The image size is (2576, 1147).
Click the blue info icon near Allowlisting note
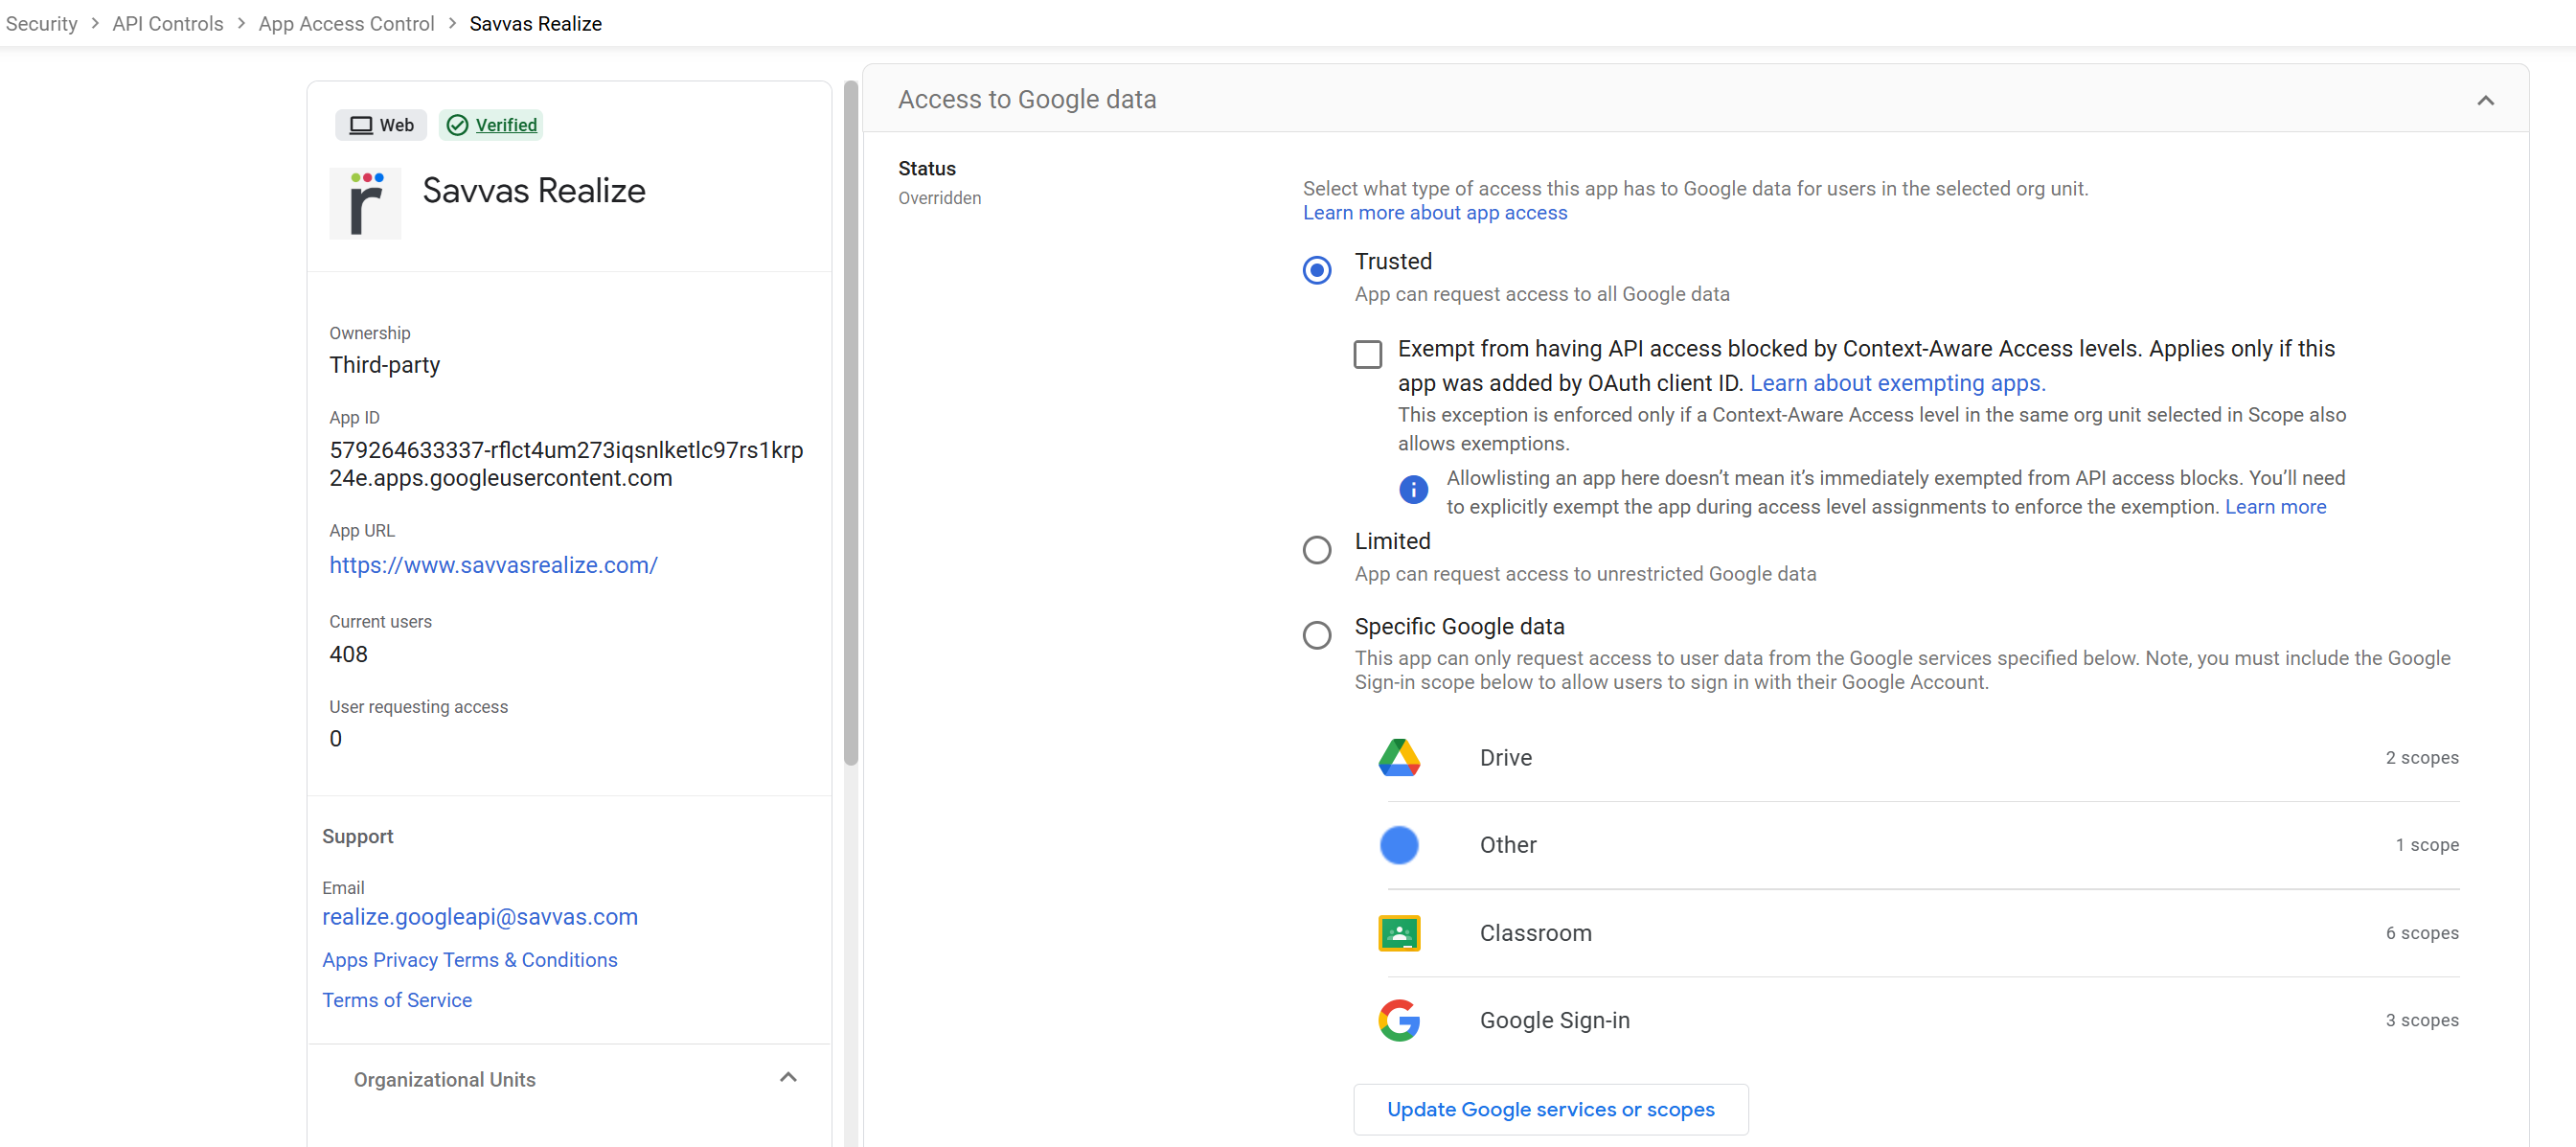(1413, 490)
